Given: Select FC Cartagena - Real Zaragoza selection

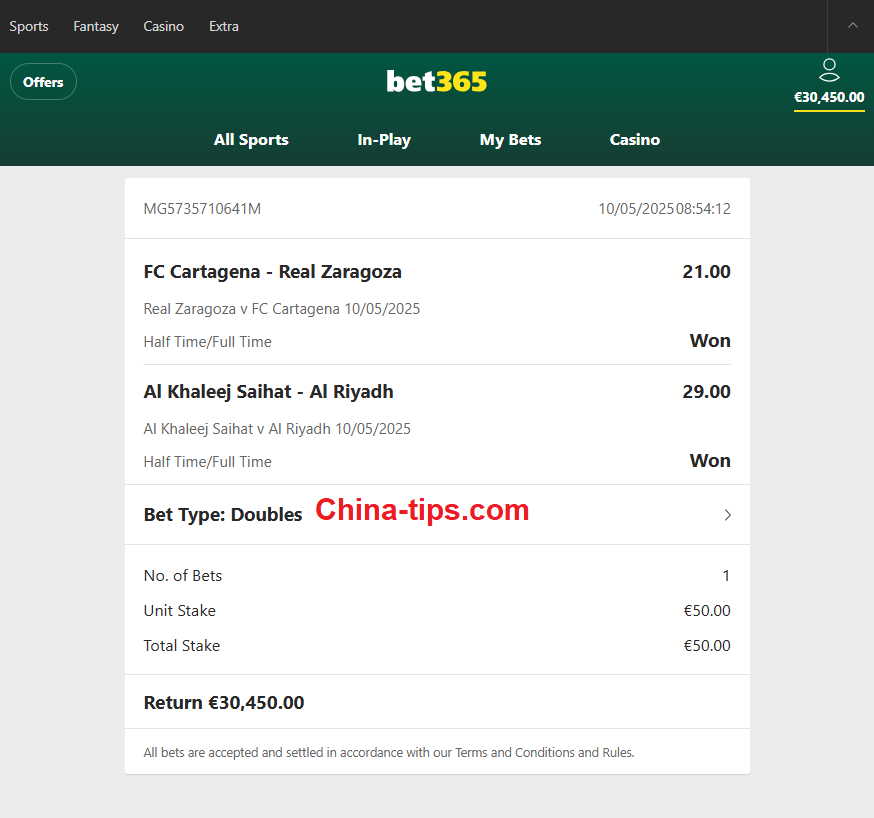Looking at the screenshot, I should click(273, 272).
